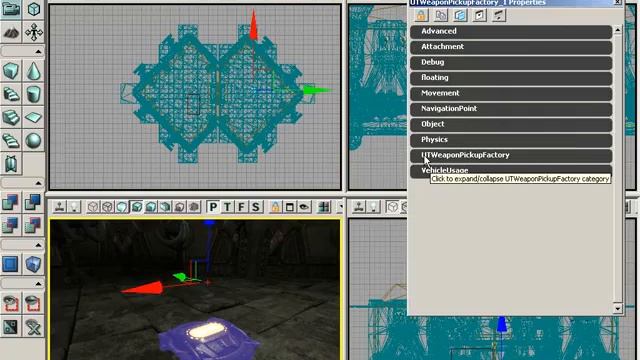The width and height of the screenshot is (640, 360).
Task: Open terrain editing mode mountain icon
Action: [11, 32]
